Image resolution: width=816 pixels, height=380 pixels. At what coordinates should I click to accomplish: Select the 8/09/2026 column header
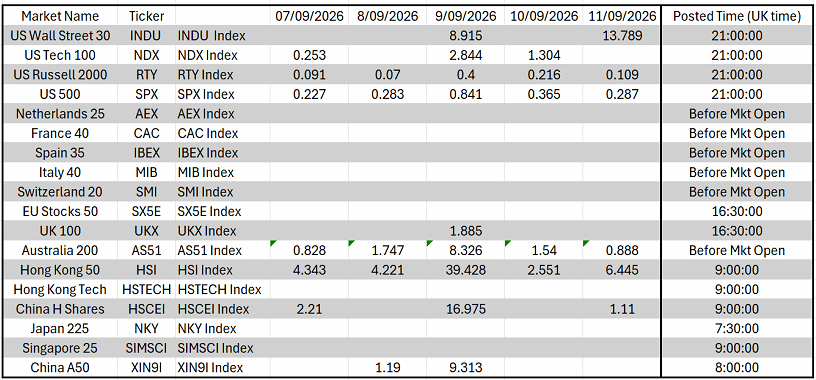point(388,16)
